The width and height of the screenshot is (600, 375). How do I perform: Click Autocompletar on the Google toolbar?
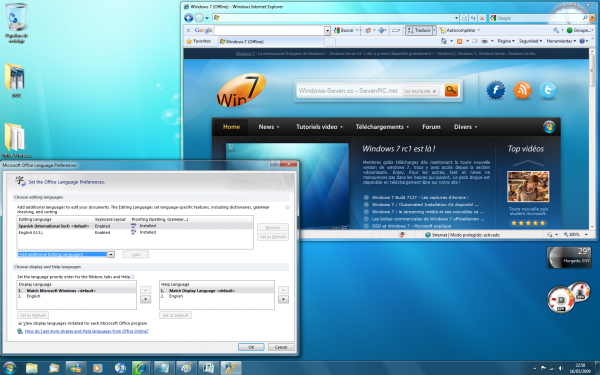point(459,30)
